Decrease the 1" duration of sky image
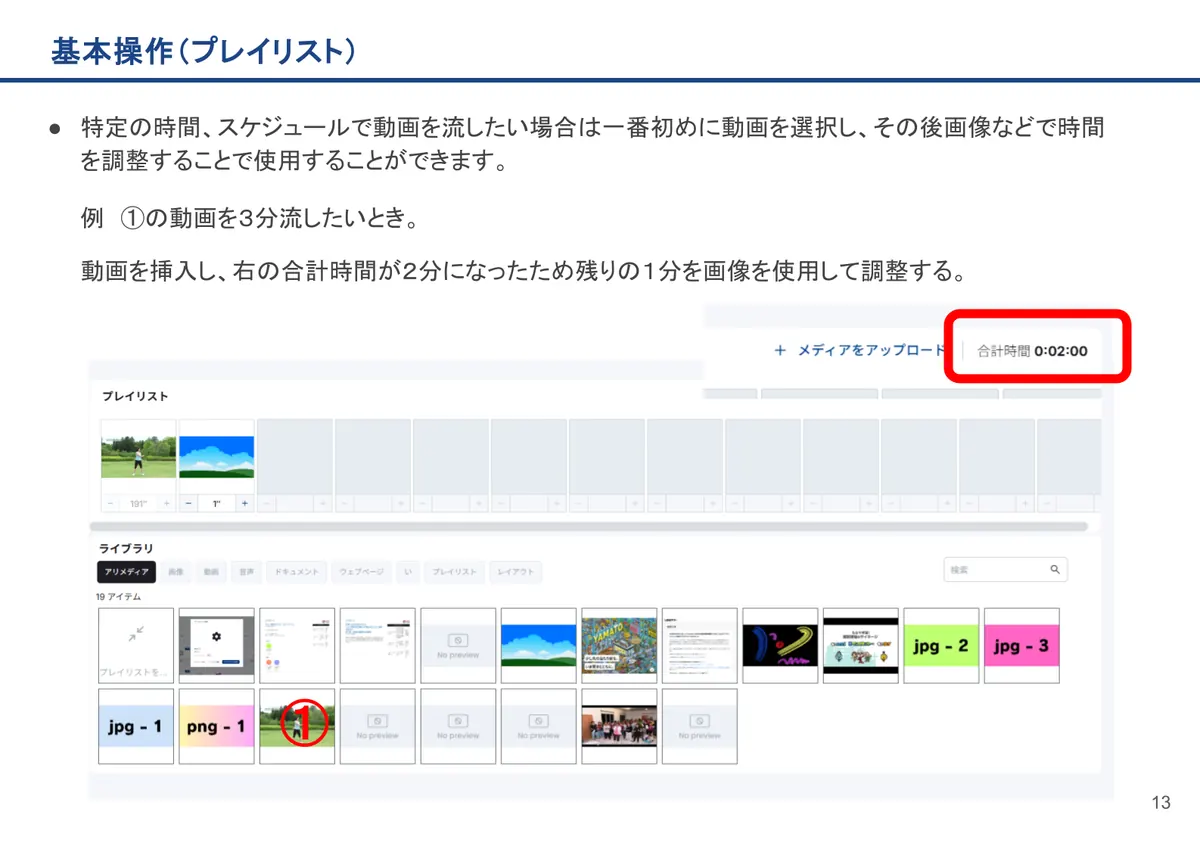Viewport: 1200px width, 849px height. point(188,503)
